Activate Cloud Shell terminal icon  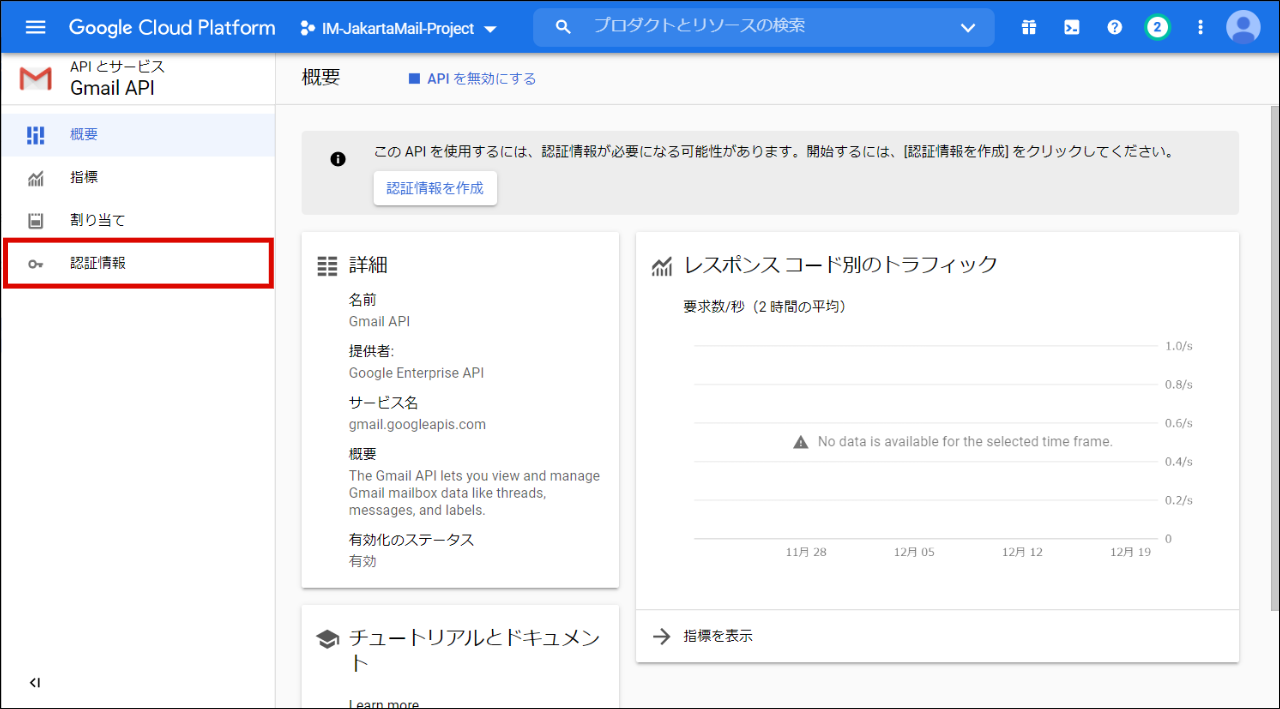click(1071, 27)
